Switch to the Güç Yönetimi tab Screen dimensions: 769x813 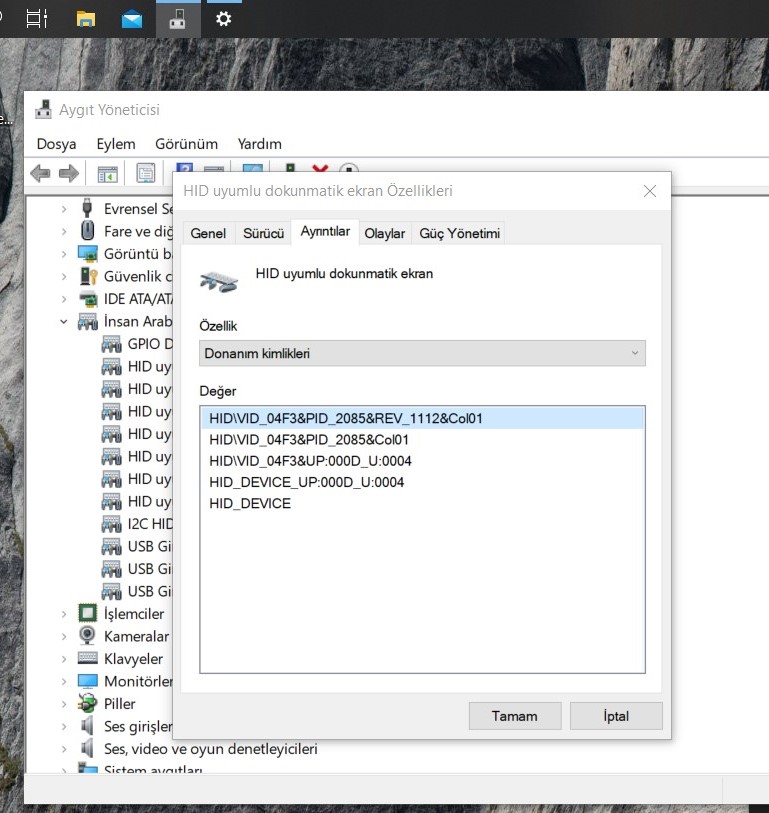coord(459,233)
